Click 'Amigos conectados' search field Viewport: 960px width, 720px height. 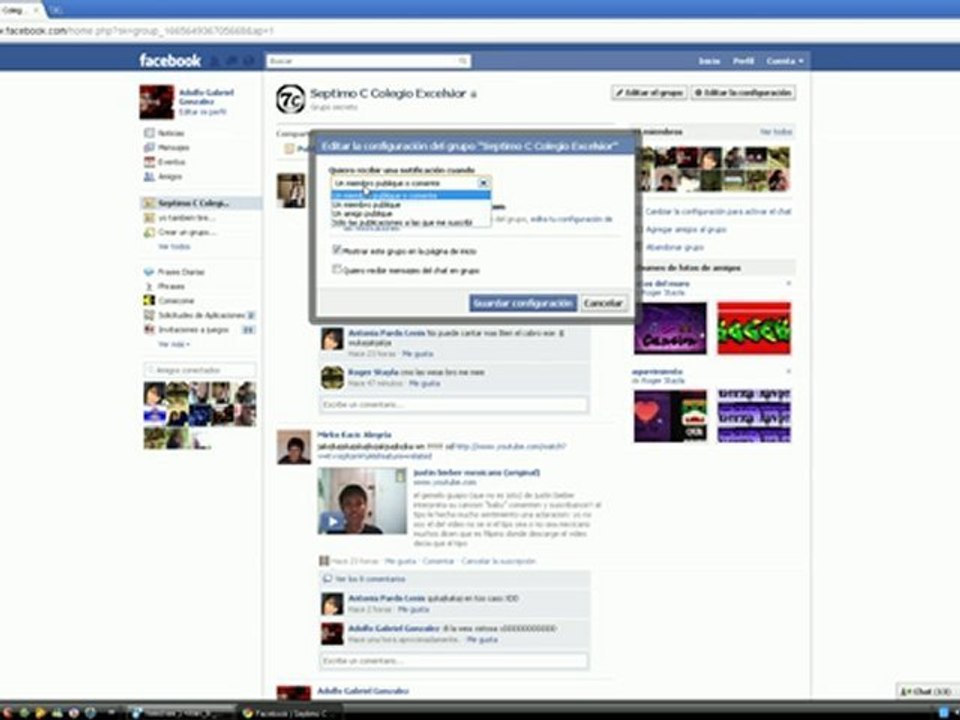200,370
